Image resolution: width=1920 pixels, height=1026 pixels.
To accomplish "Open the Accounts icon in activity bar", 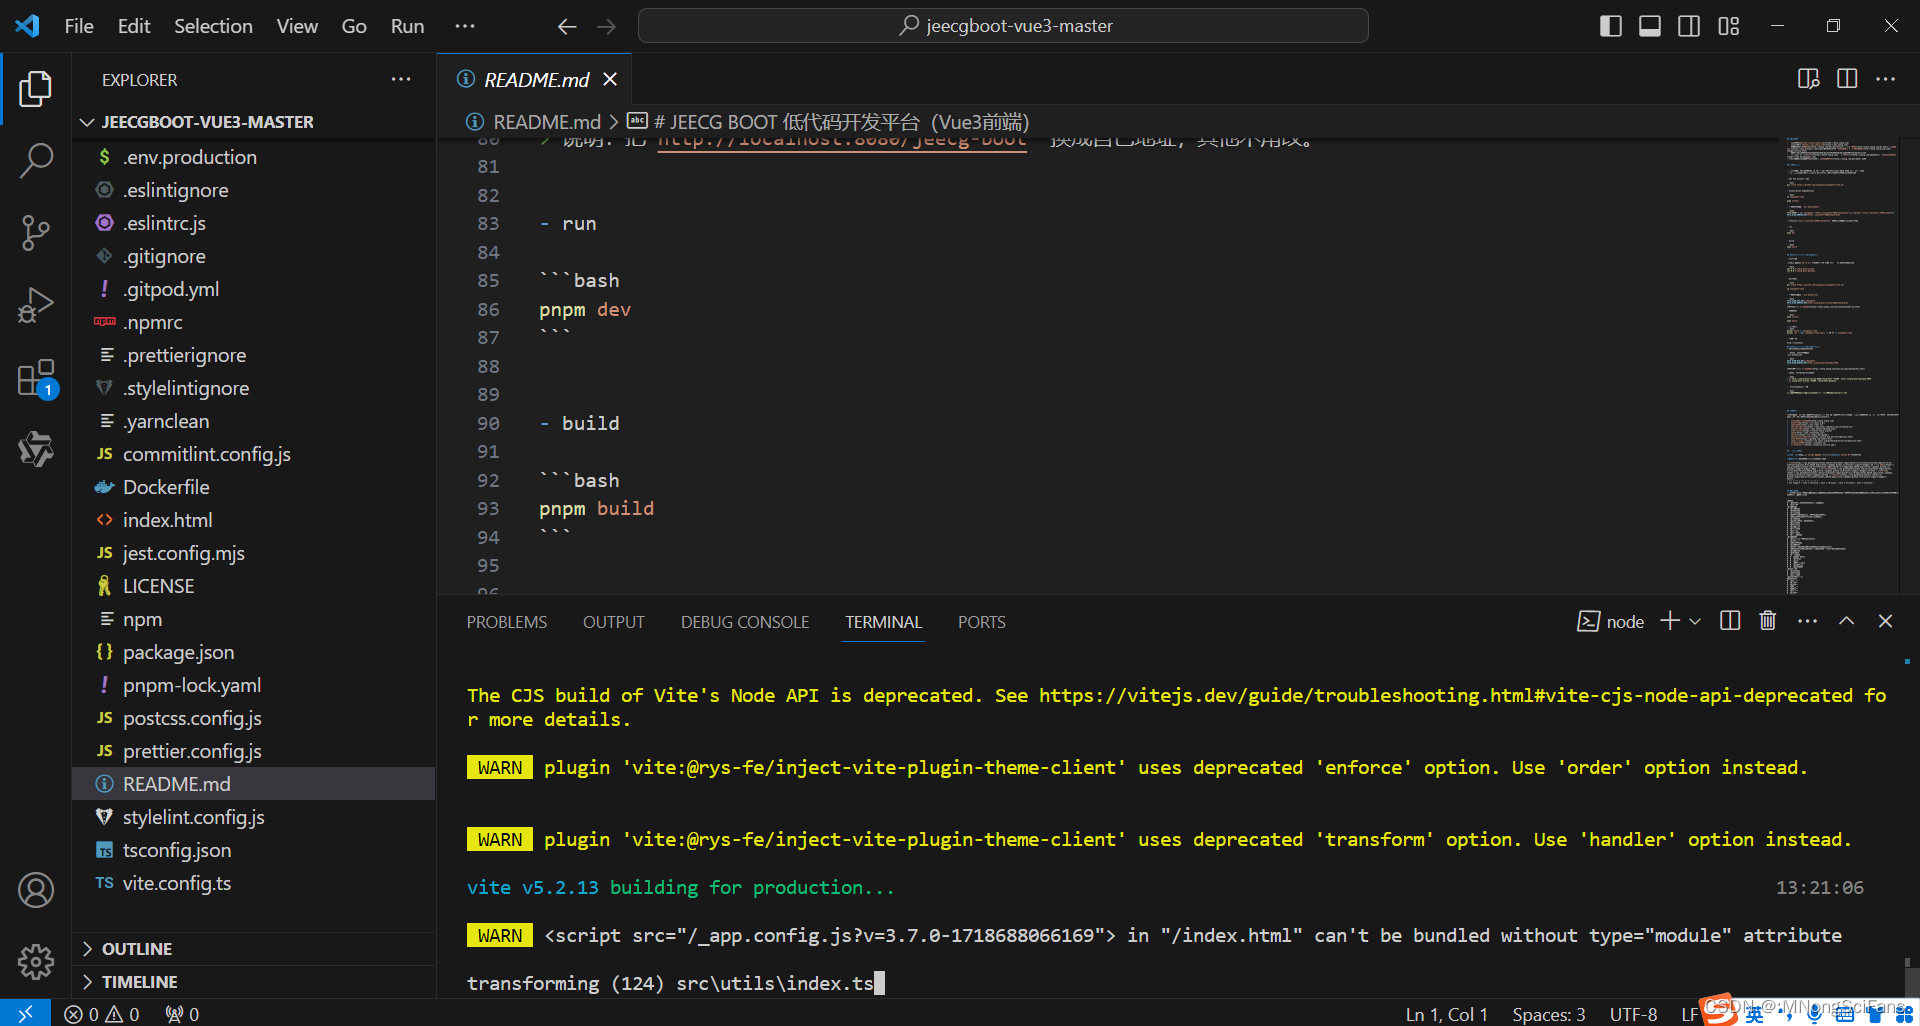I will (x=36, y=890).
